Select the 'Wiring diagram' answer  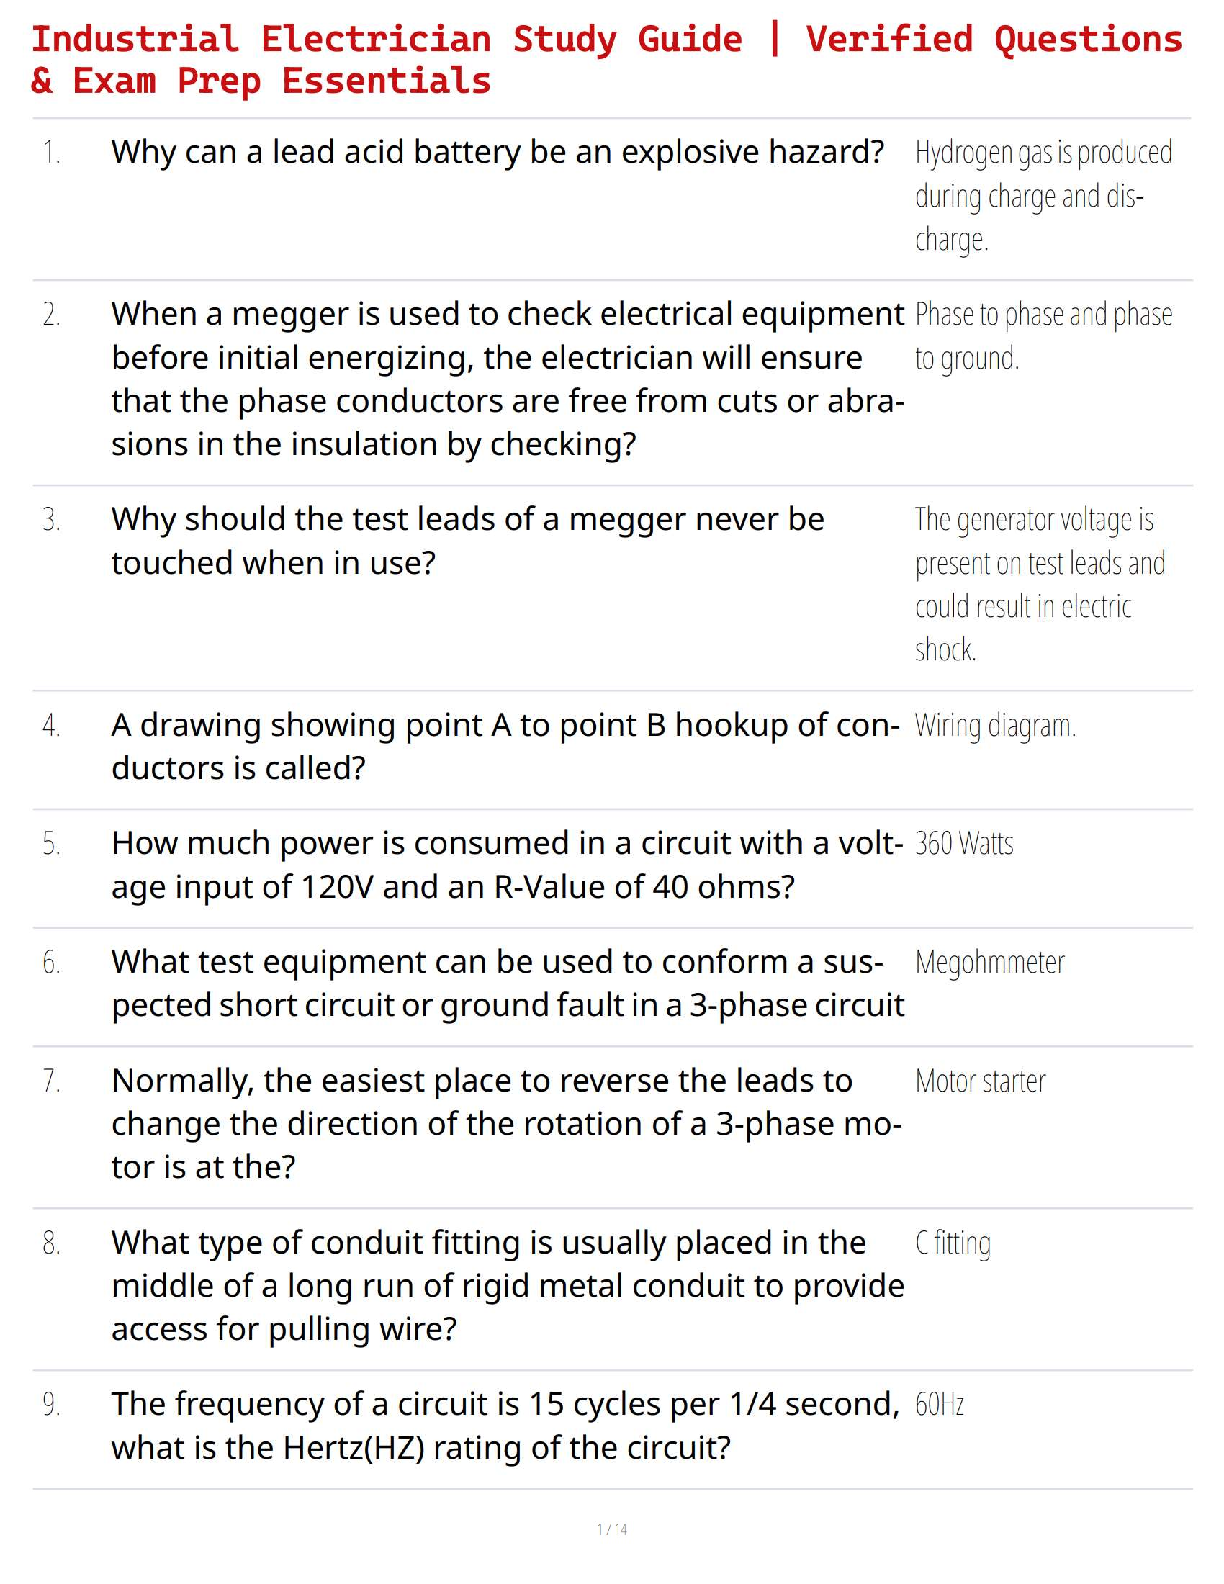[995, 725]
